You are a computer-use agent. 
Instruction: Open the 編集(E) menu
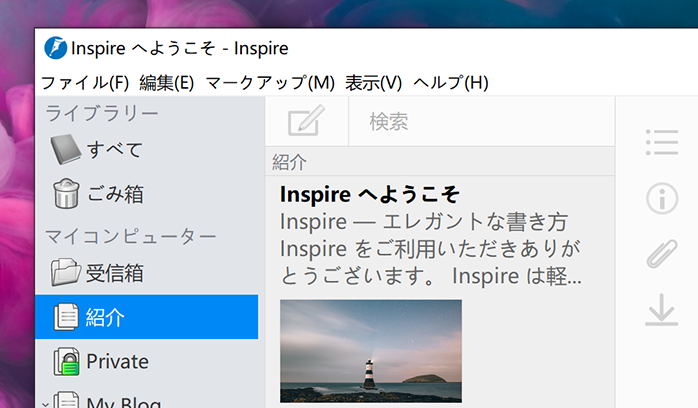pos(166,82)
